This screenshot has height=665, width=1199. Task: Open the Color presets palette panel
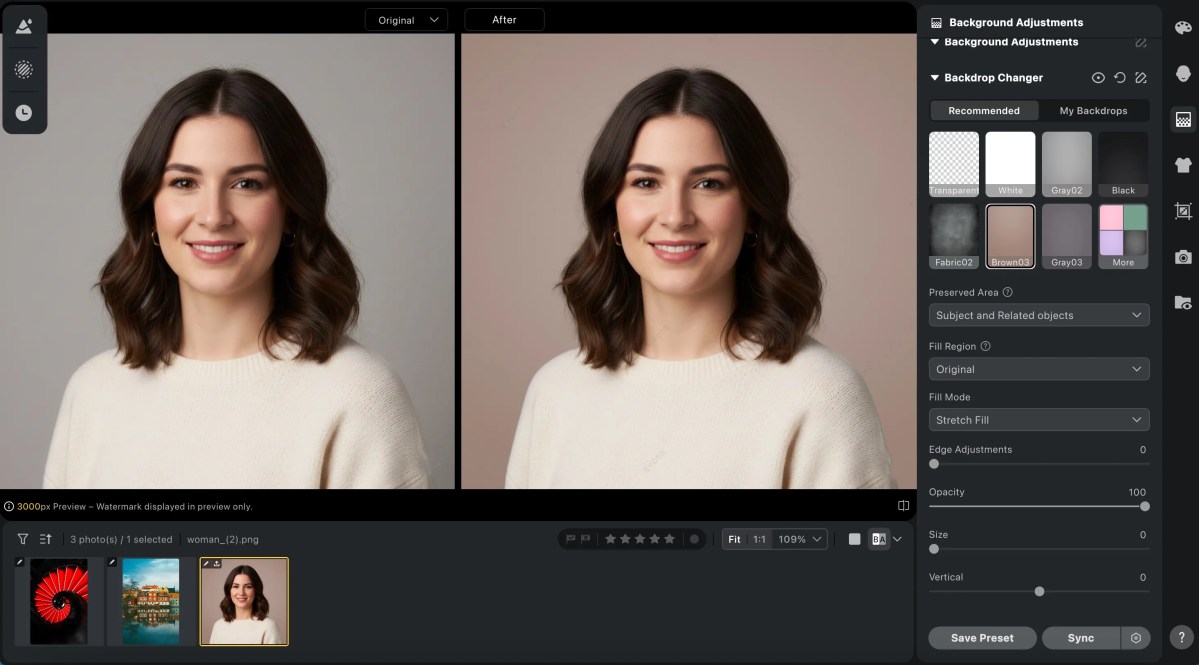pos(1183,30)
